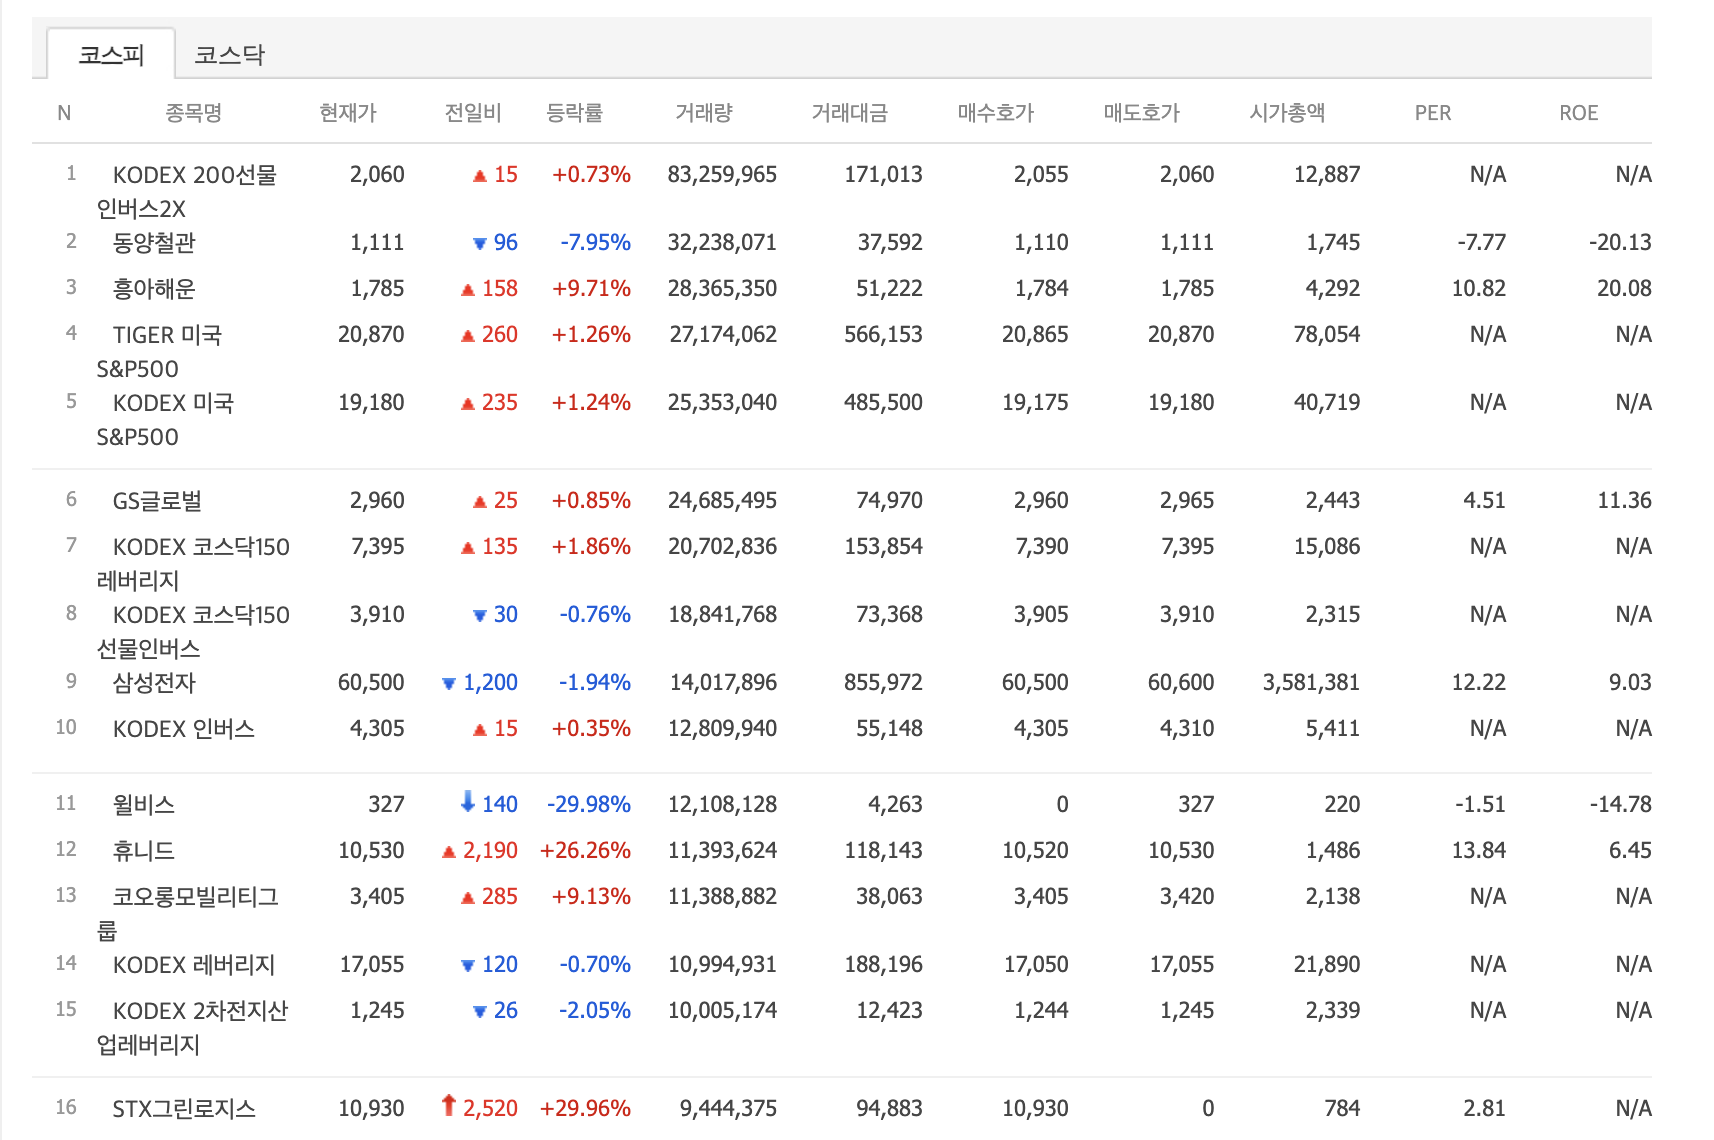Open KODEX 코스닥150 레버리지 link
The height and width of the screenshot is (1140, 1714).
point(194,563)
